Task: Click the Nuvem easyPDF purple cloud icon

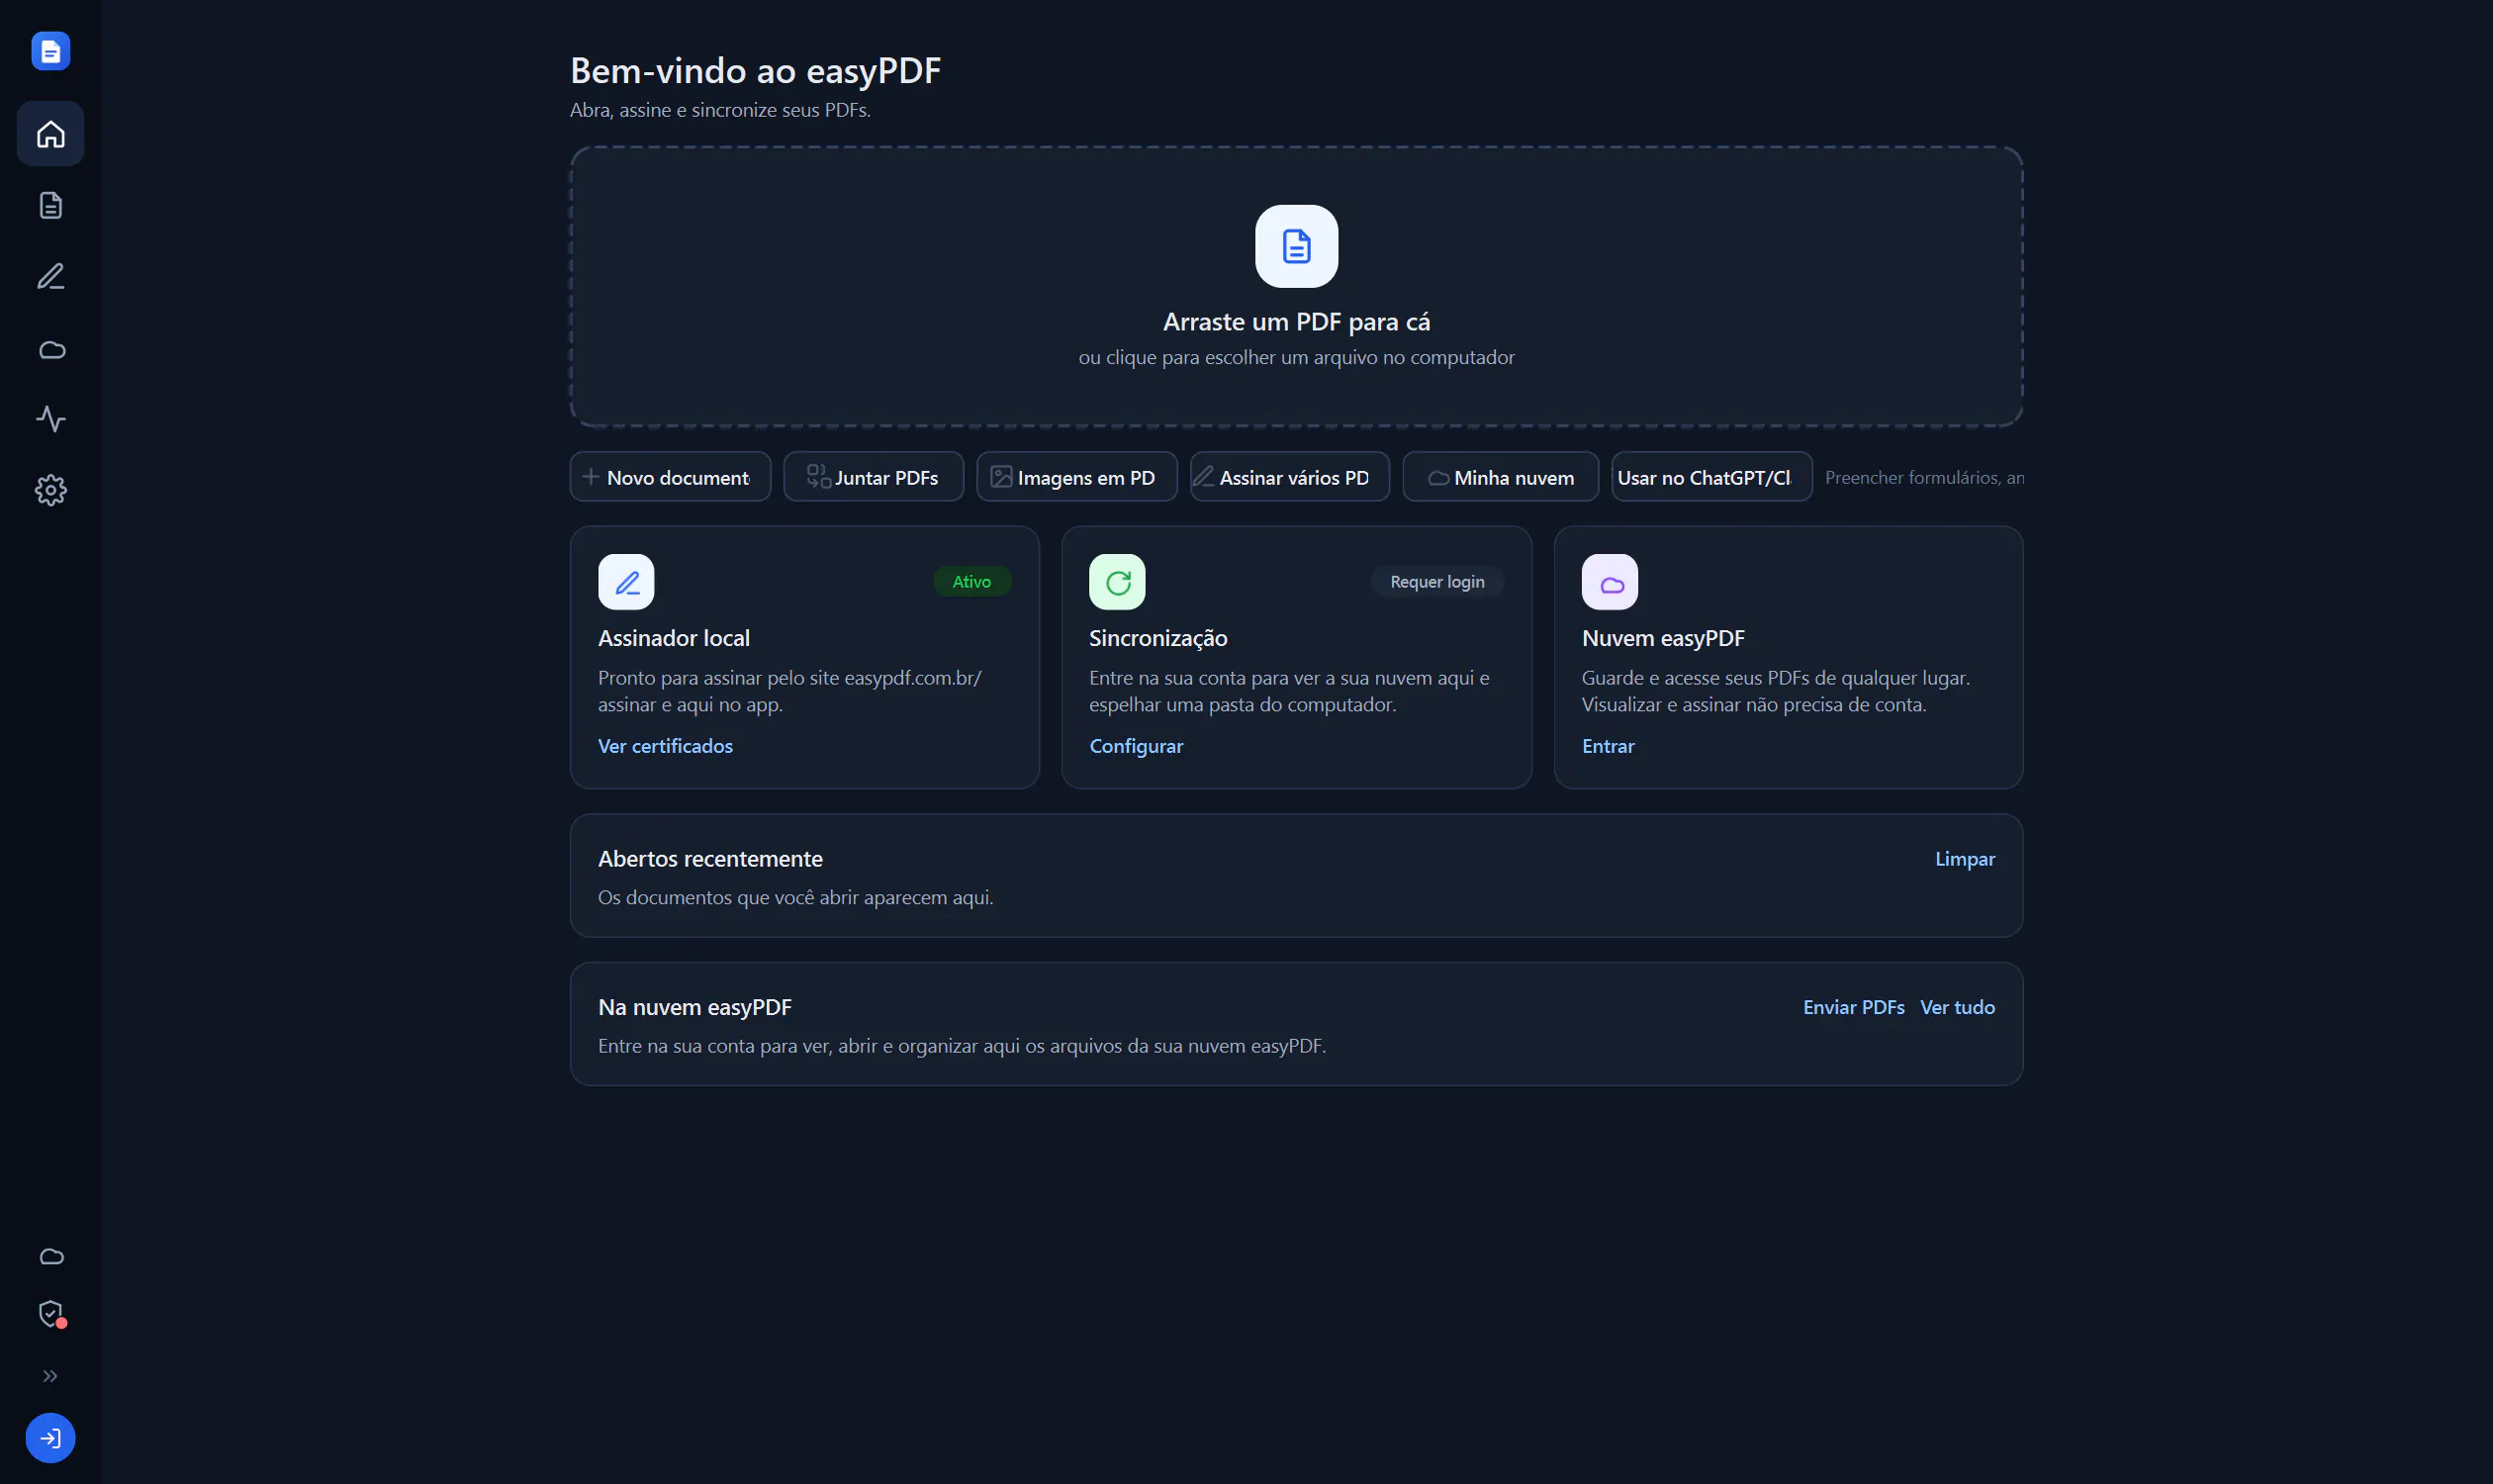Action: [x=1609, y=582]
